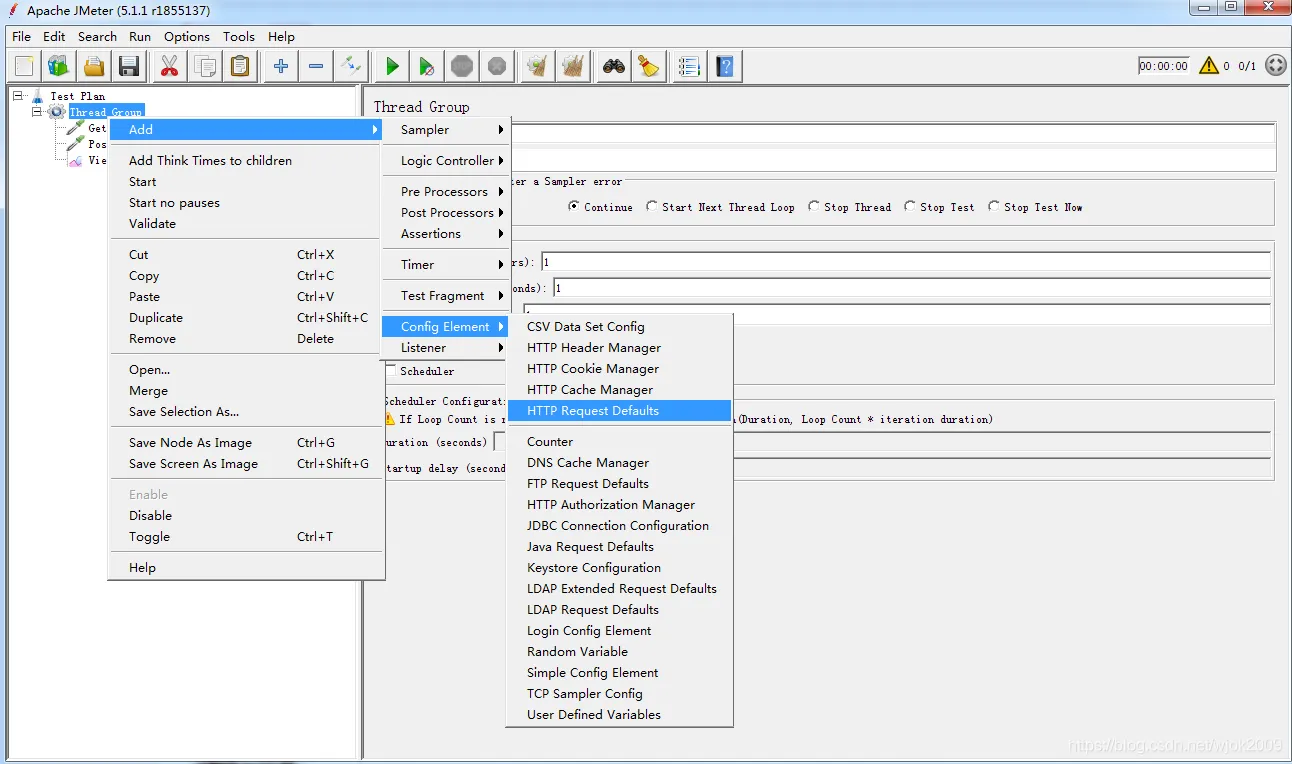Click the Reset Search toolbar icon

point(649,67)
